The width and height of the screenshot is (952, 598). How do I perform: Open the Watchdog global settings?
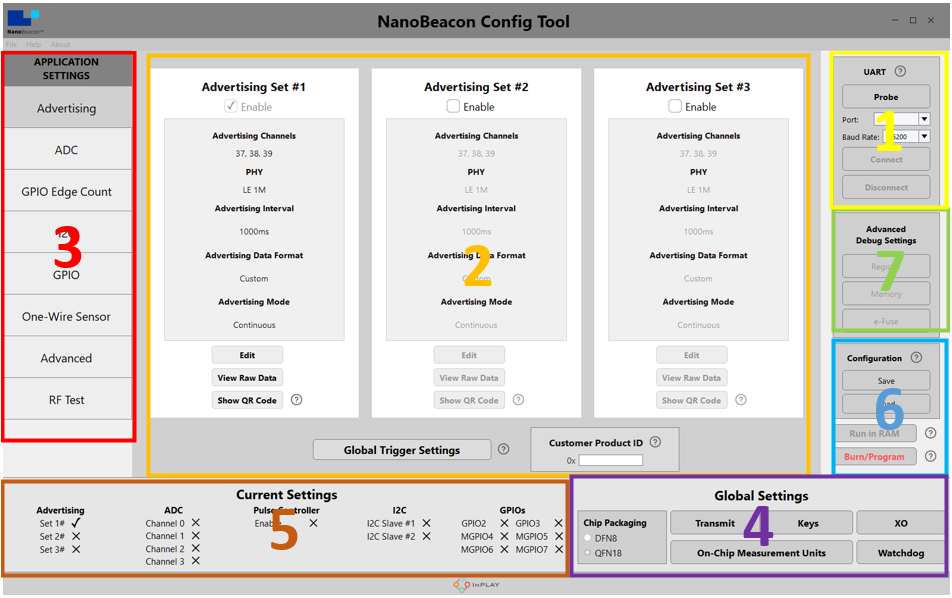click(901, 552)
